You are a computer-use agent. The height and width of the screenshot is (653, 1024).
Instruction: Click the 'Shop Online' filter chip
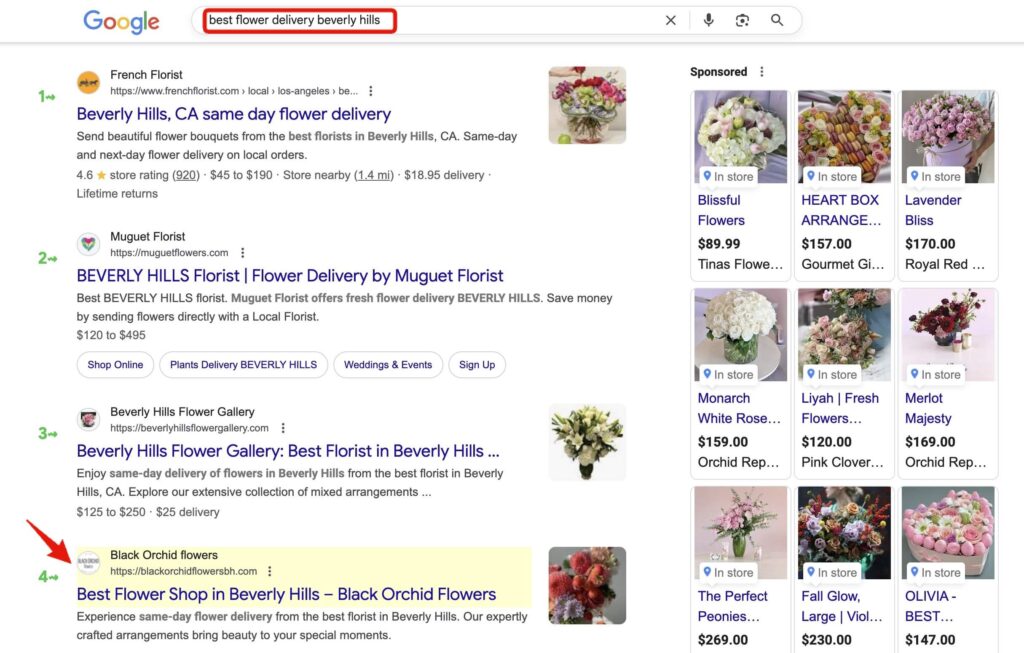(x=114, y=364)
